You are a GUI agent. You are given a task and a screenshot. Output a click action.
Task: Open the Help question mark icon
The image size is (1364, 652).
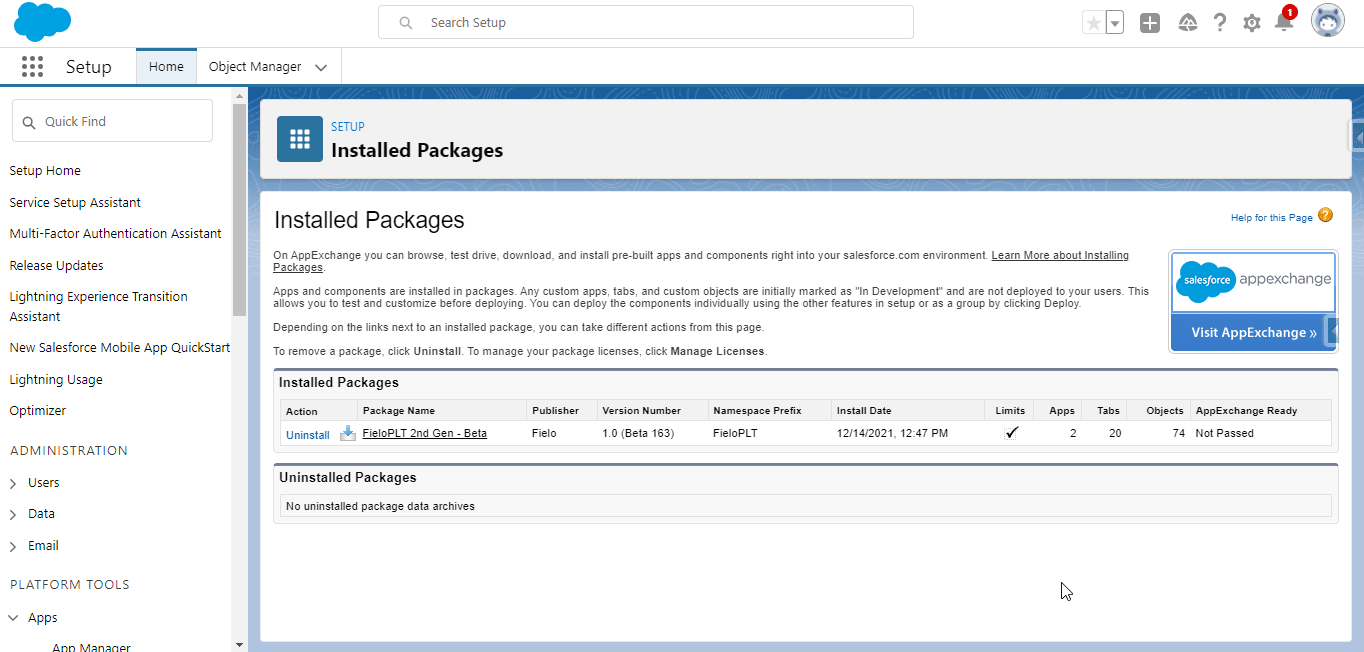pyautogui.click(x=1220, y=23)
